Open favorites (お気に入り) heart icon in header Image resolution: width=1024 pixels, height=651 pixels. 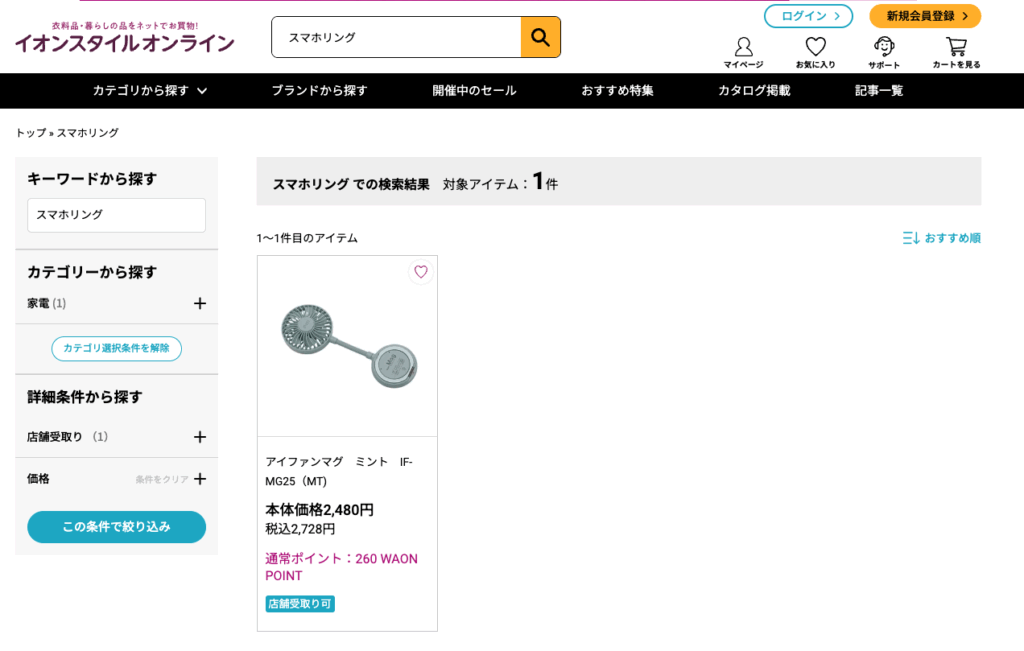click(815, 52)
